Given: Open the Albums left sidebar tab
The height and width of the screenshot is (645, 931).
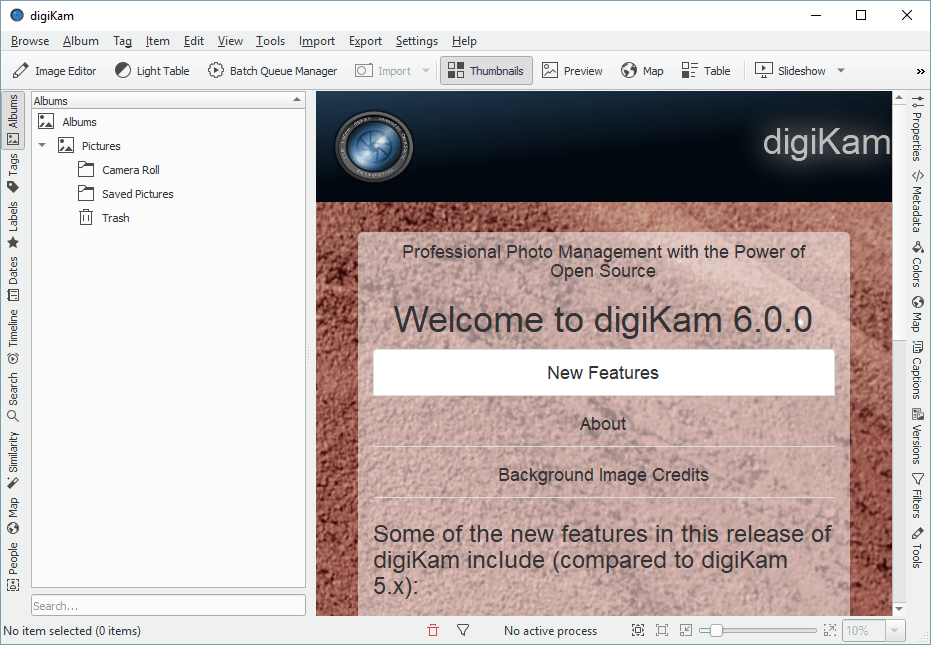Looking at the screenshot, I should [13, 119].
